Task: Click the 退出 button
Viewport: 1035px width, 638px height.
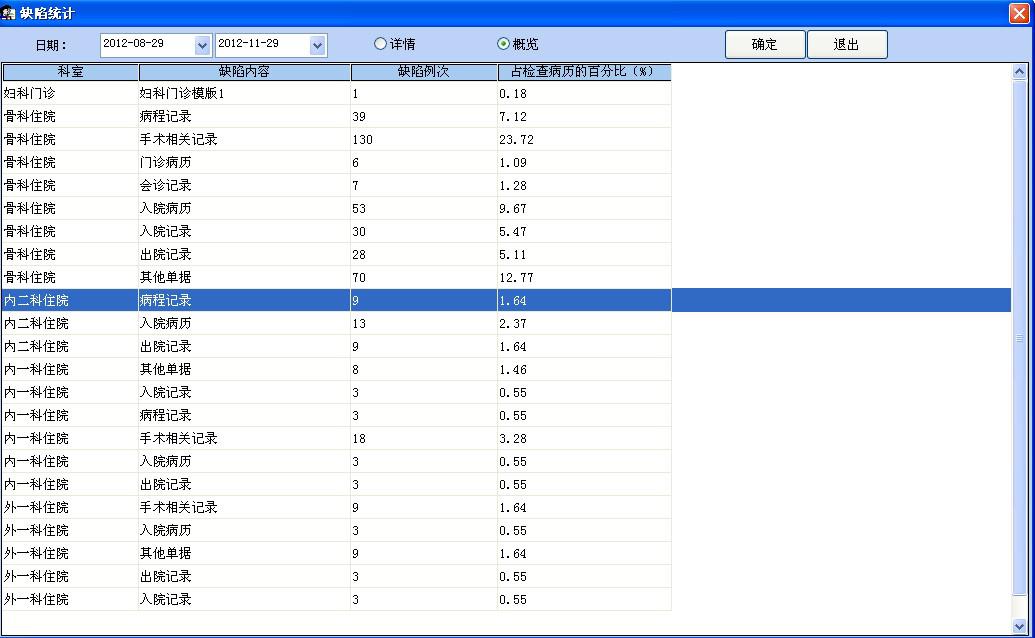Action: pos(846,45)
